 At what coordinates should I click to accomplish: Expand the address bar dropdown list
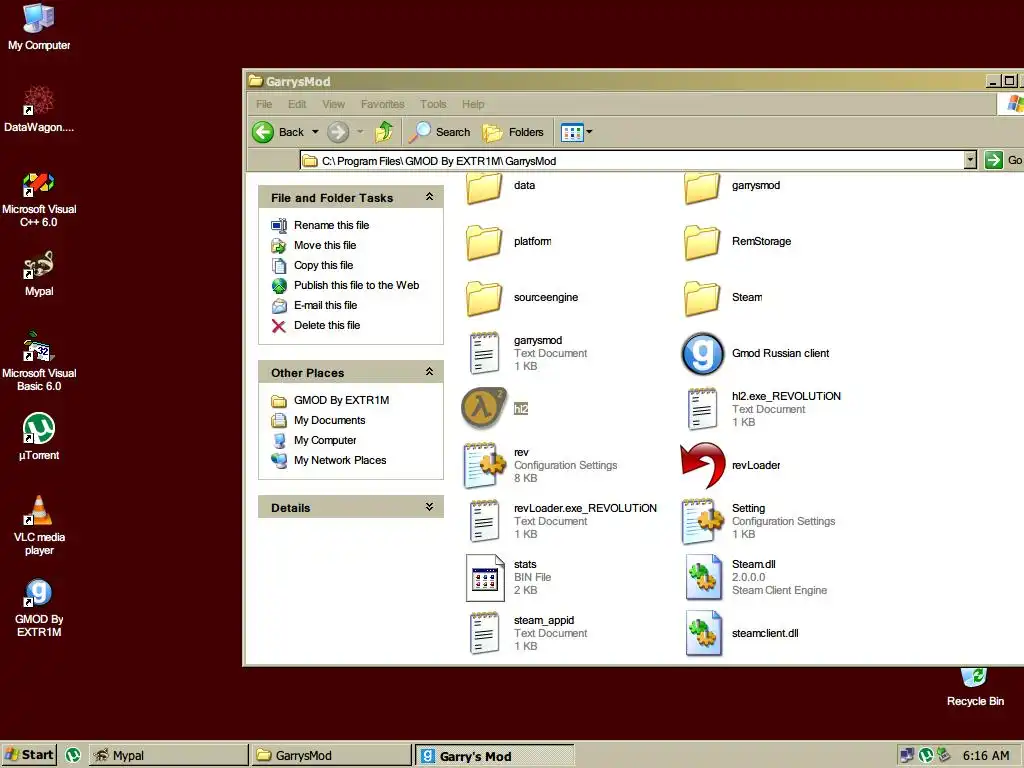pyautogui.click(x=970, y=160)
